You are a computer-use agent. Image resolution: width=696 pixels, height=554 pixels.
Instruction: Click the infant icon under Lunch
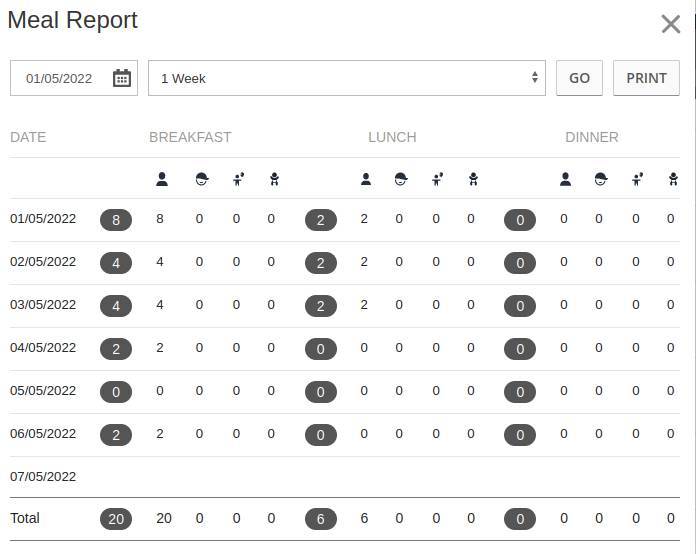coord(473,179)
